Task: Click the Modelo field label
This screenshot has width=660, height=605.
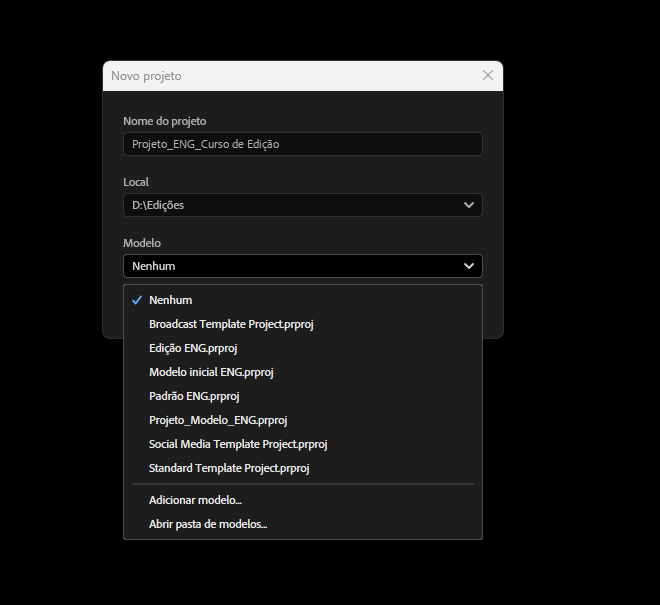Action: tap(142, 243)
